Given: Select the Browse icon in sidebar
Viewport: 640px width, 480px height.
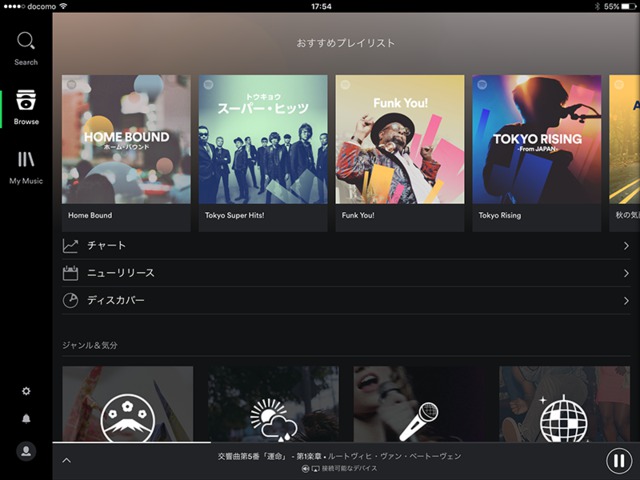Looking at the screenshot, I should point(26,106).
